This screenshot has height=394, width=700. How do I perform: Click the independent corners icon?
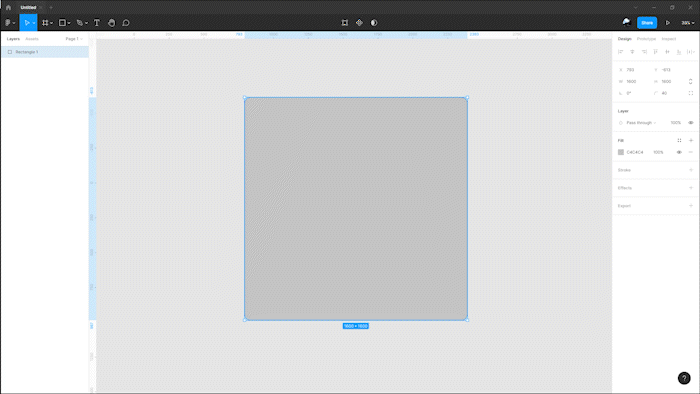coord(691,93)
